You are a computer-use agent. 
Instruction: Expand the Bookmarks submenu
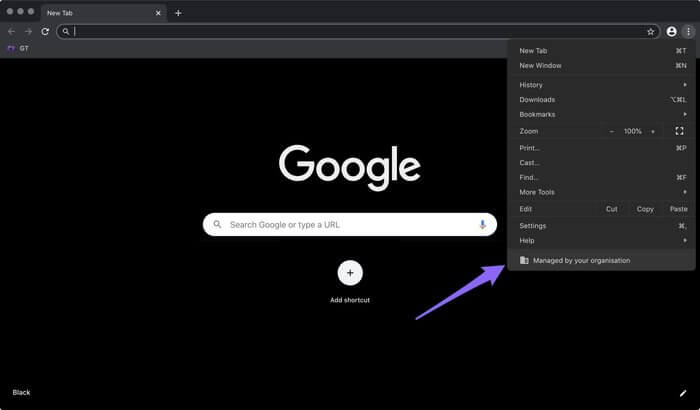click(x=600, y=114)
